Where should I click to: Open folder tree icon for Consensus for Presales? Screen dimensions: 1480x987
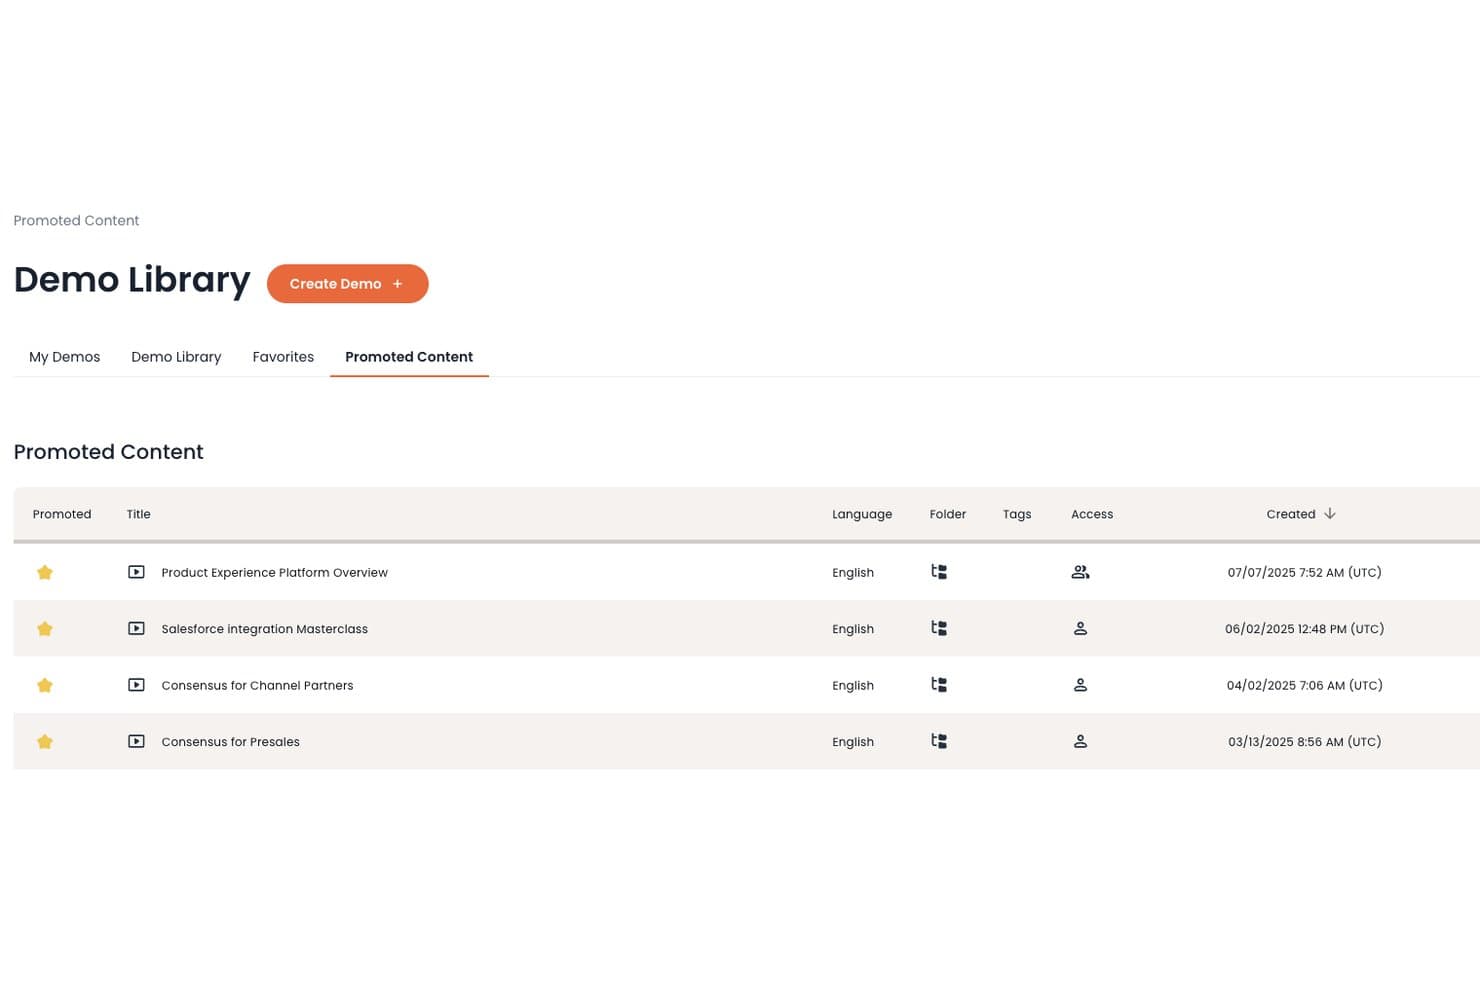click(939, 741)
